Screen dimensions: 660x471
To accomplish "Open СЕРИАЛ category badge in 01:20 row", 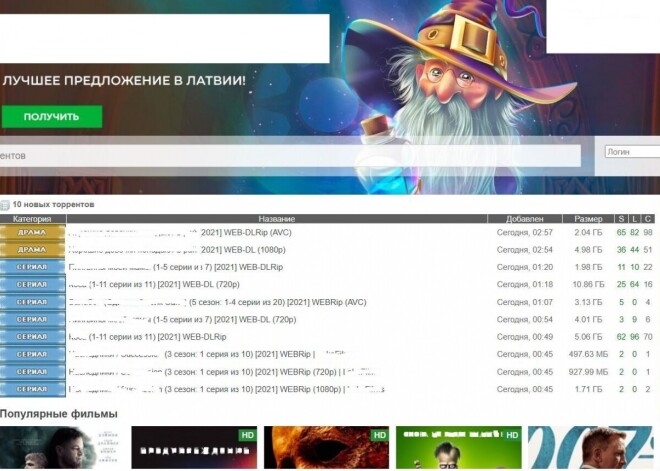I will pos(32,267).
